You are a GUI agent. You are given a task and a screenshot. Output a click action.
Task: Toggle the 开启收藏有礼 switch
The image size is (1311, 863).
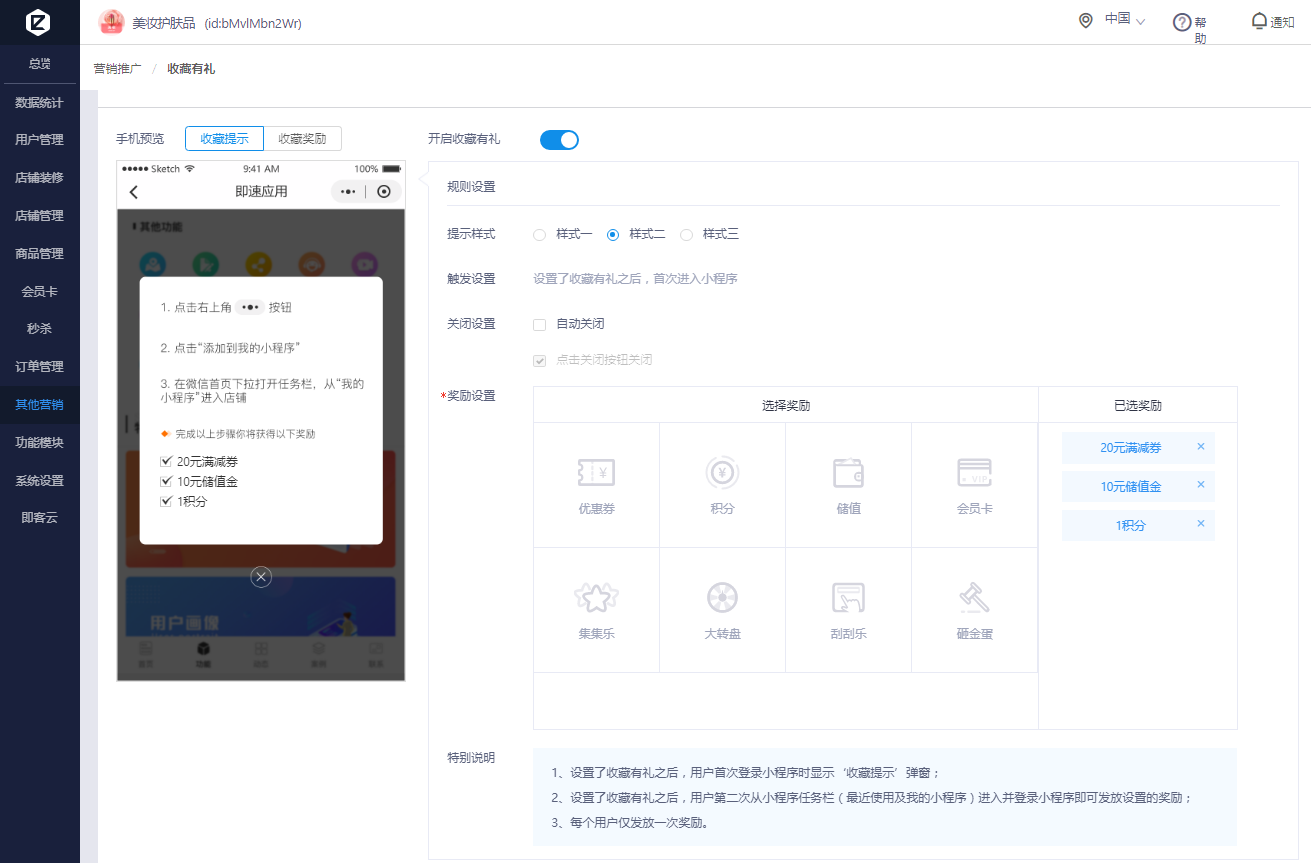(x=559, y=140)
